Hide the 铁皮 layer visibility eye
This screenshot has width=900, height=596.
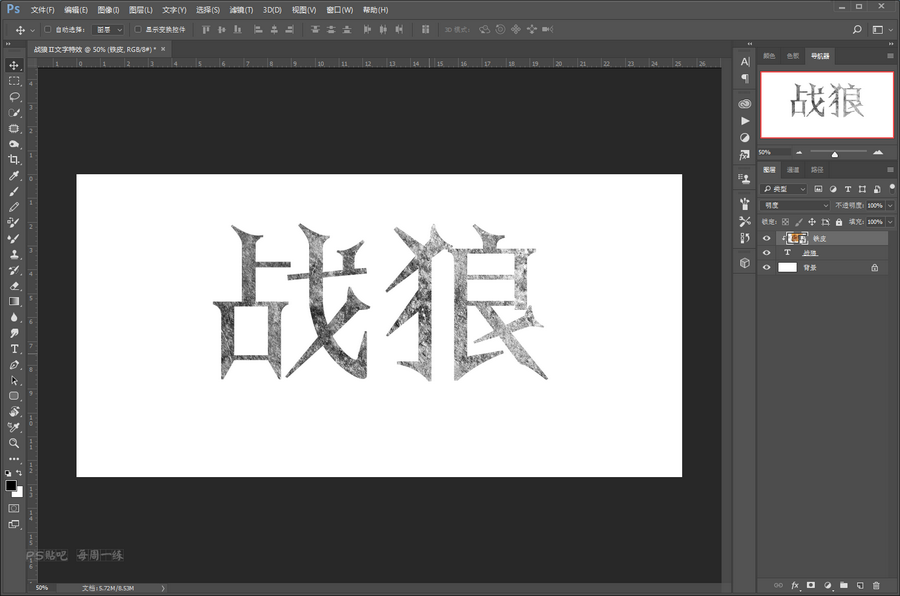[766, 238]
